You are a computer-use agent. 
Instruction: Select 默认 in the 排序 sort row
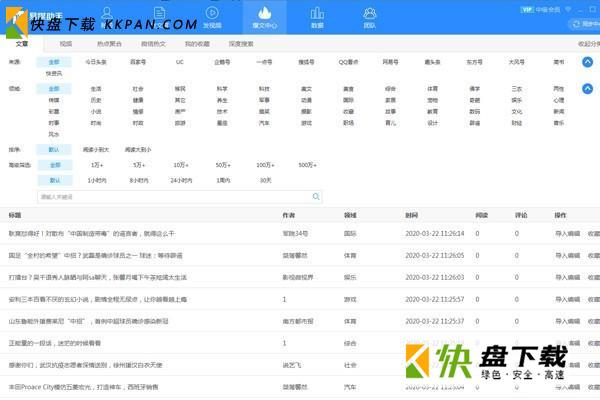(54, 150)
